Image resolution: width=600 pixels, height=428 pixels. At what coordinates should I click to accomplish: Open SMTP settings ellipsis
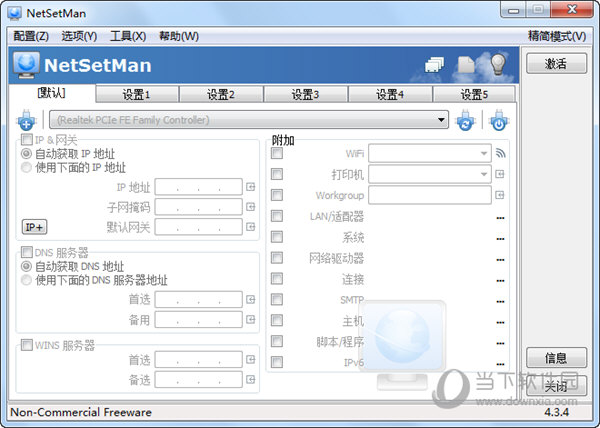point(500,301)
